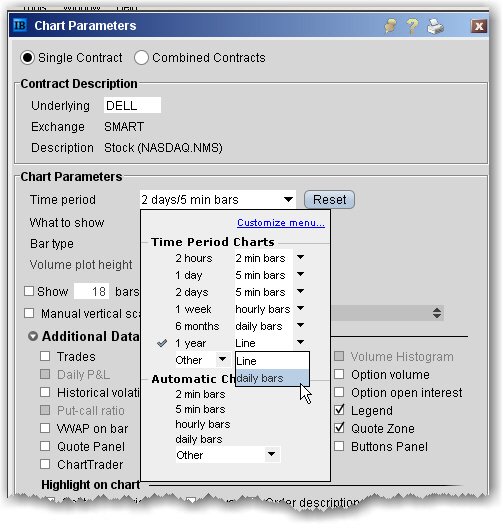Viewport: 502px width, 531px height.
Task: Open the Time period dropdown arrow
Action: (288, 199)
